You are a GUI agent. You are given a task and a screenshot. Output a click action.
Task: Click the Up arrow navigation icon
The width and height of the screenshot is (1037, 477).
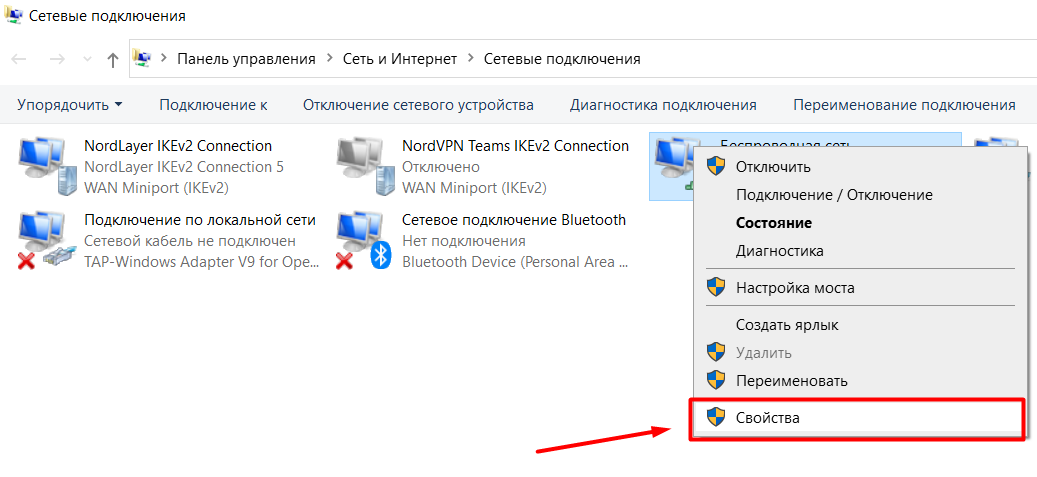[113, 60]
